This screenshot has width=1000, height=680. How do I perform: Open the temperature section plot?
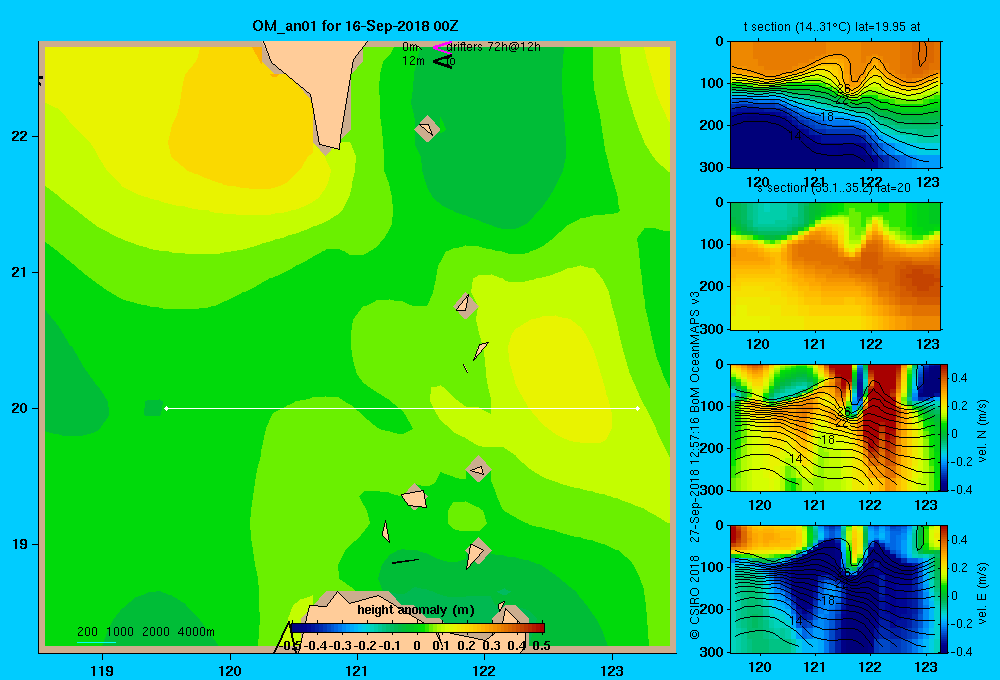point(835,105)
